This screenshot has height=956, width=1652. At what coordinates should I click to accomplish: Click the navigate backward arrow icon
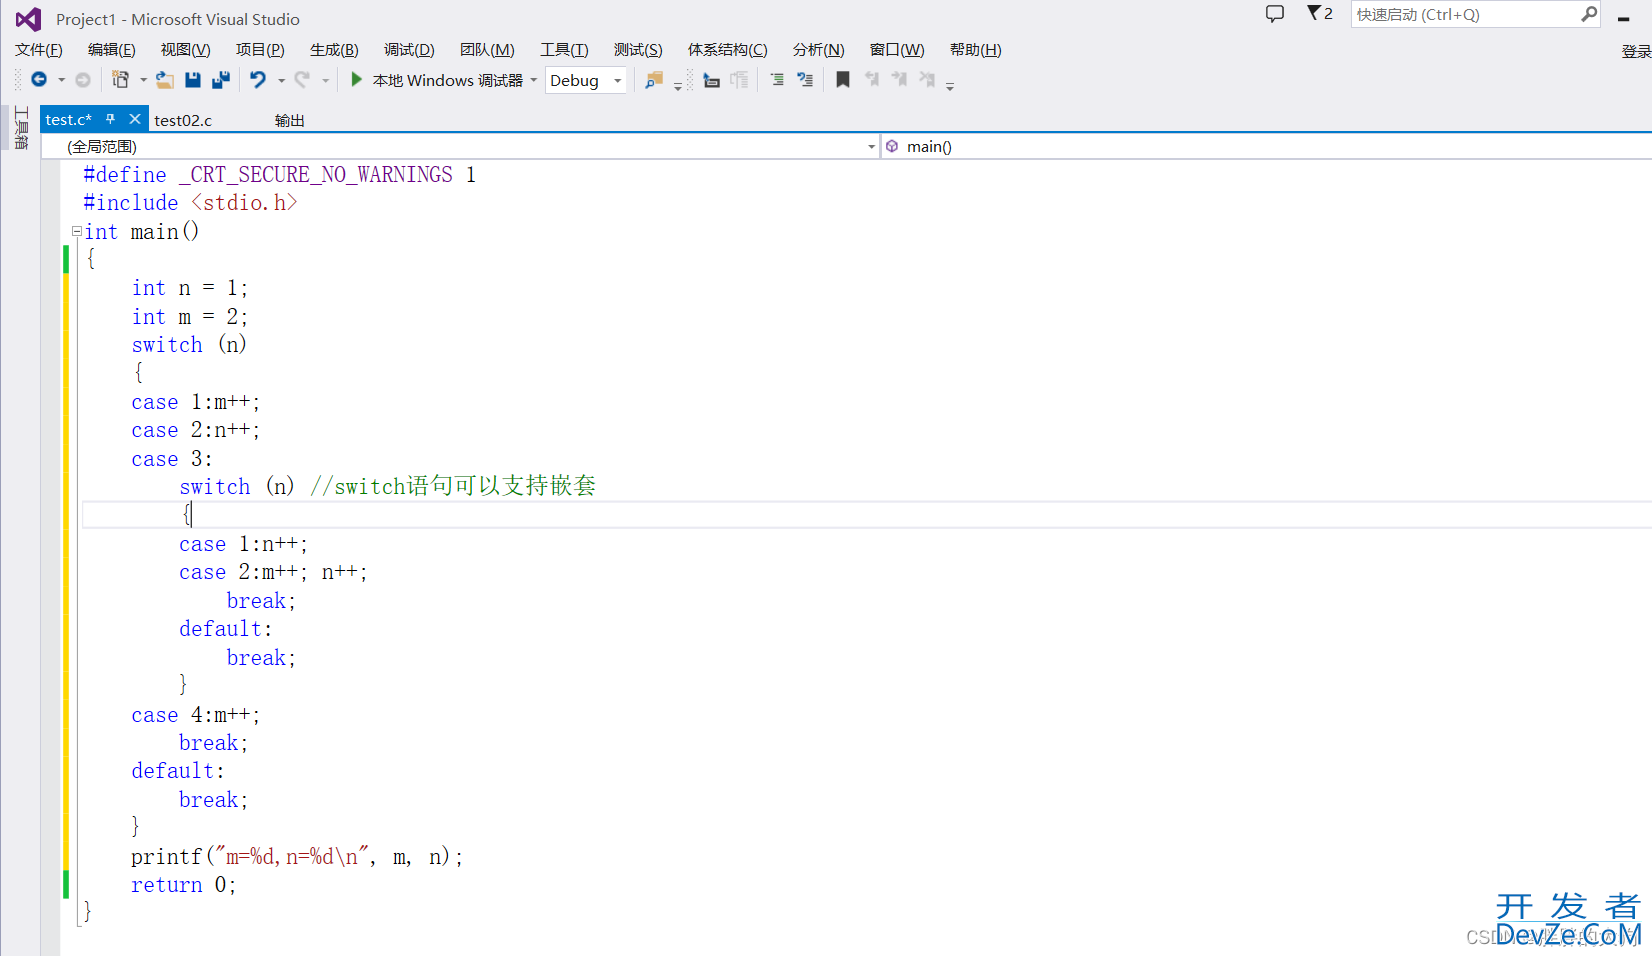click(39, 80)
